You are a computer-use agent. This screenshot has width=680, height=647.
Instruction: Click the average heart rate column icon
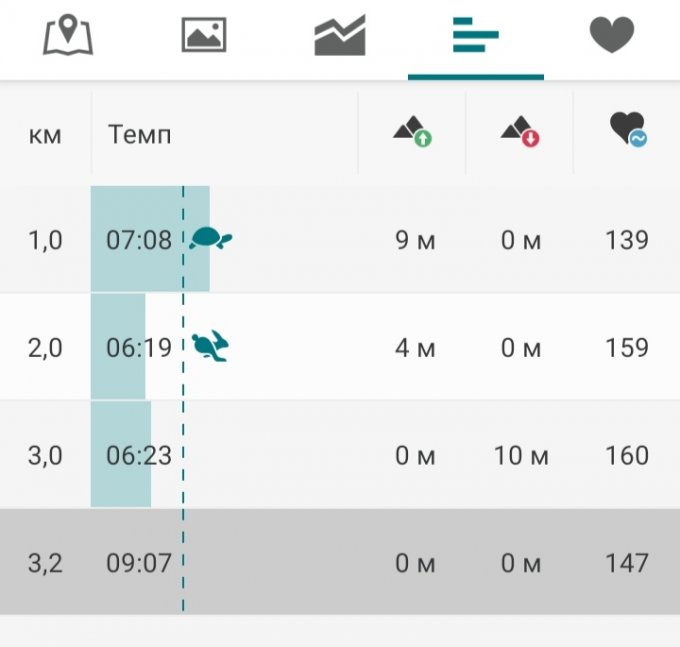click(627, 131)
